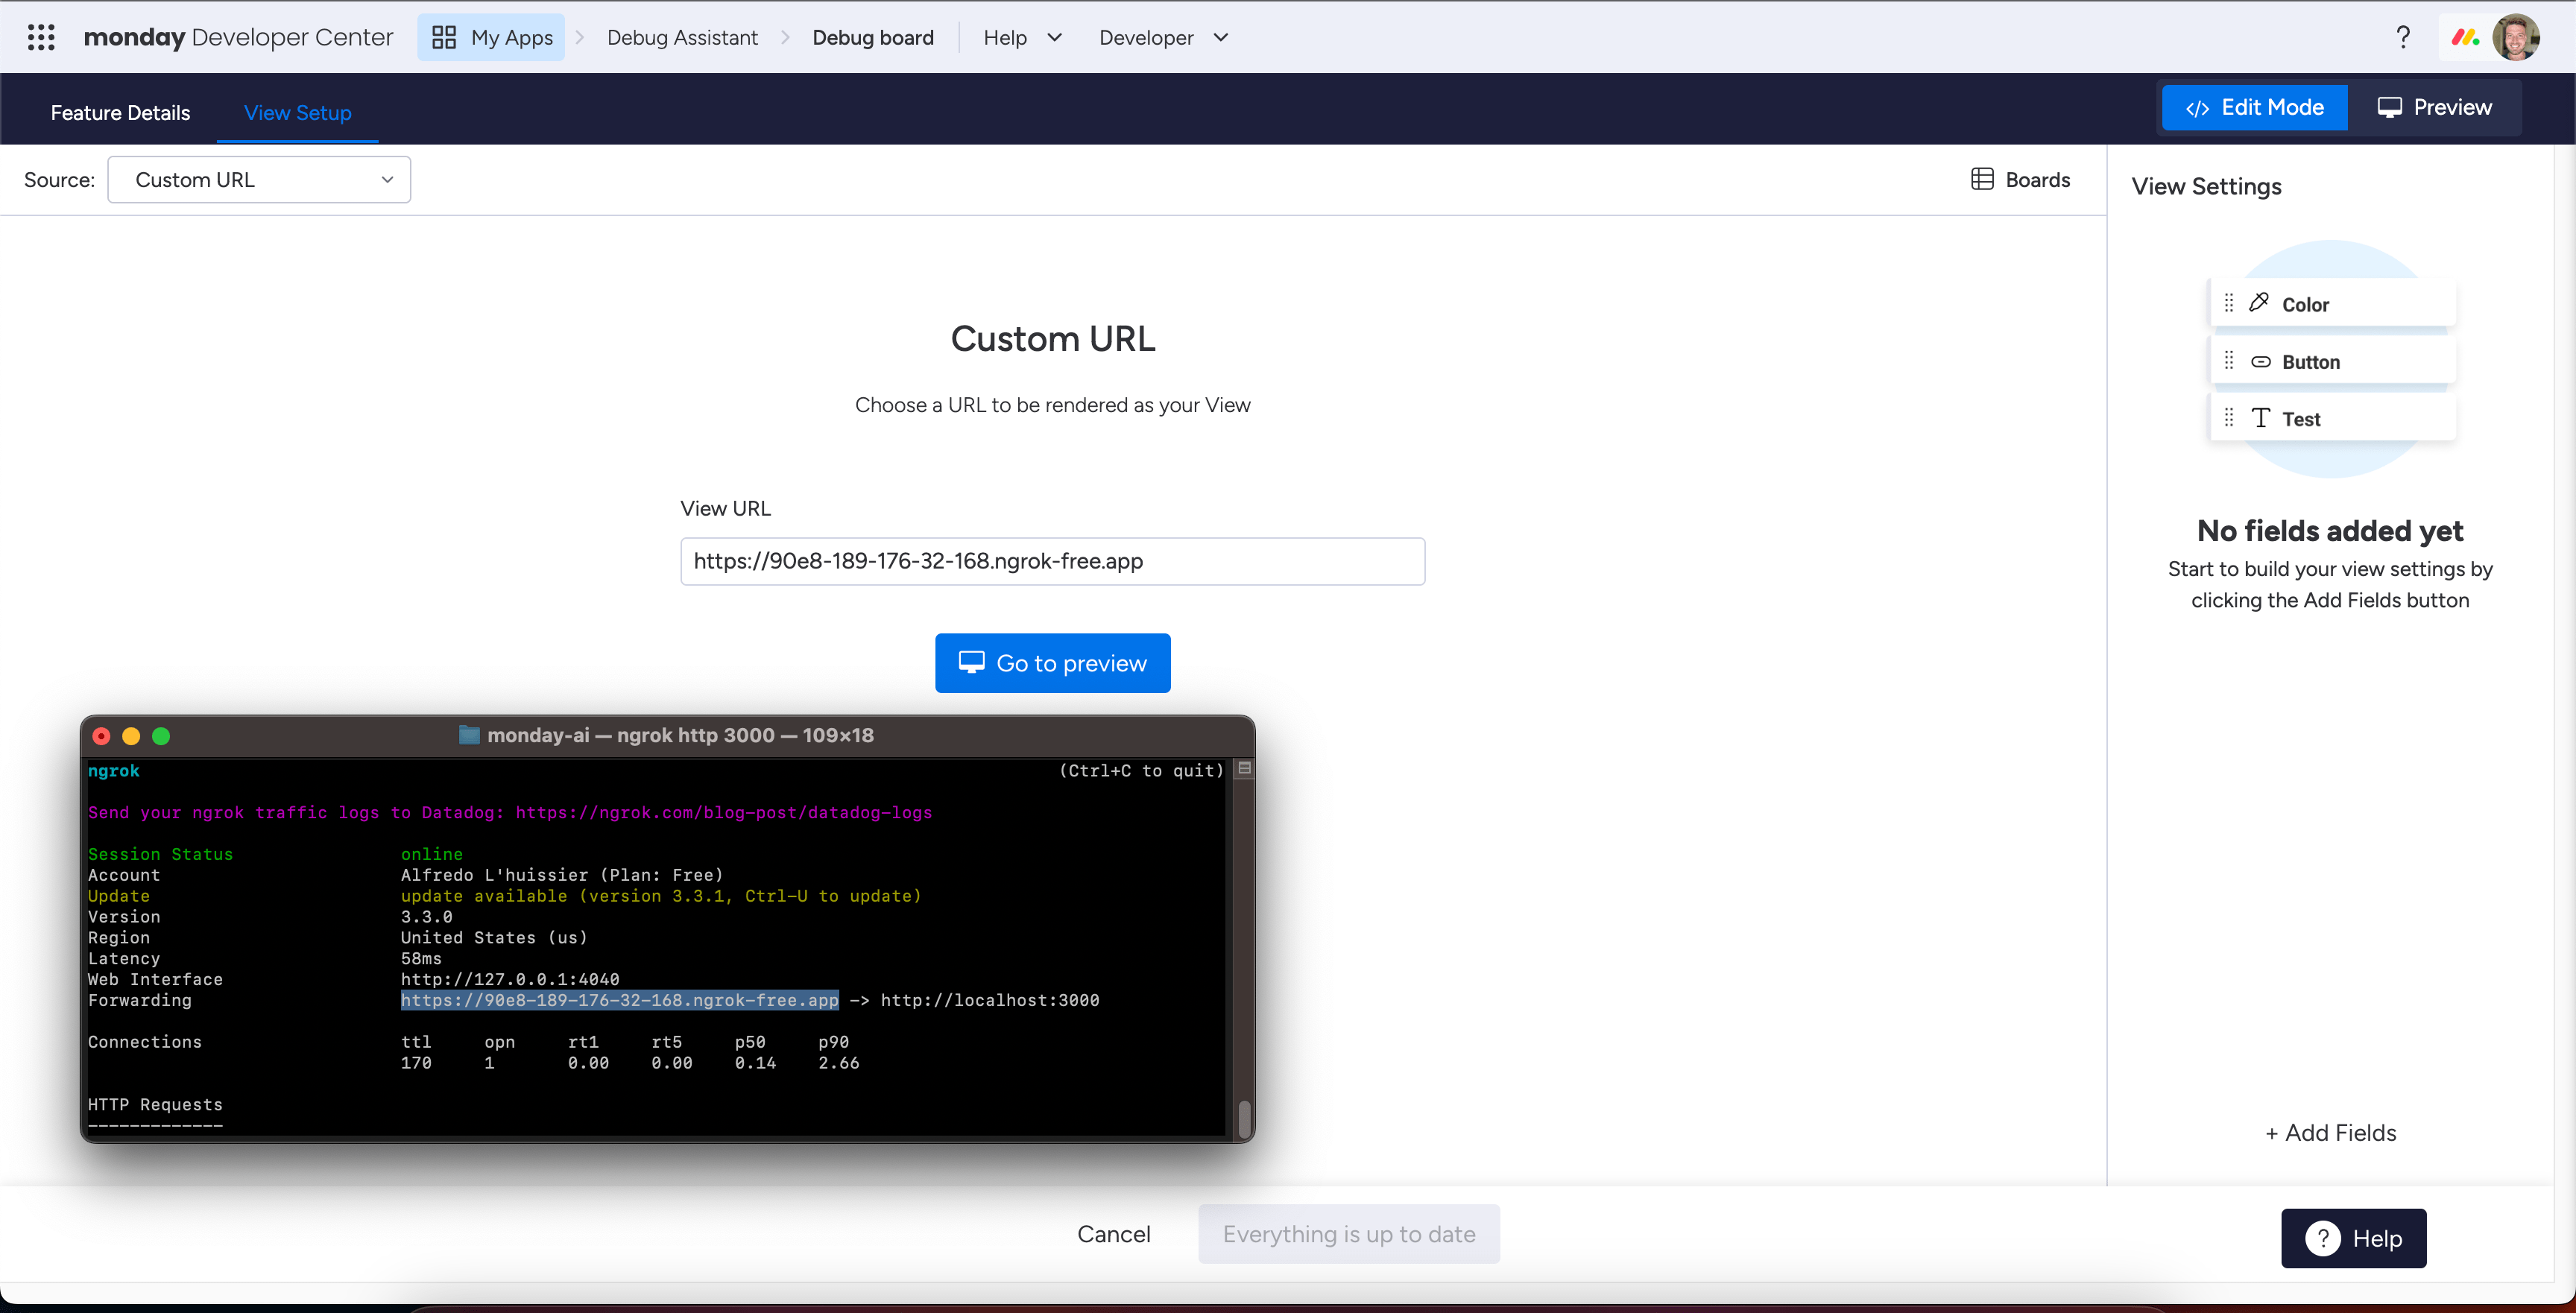2576x1313 pixels.
Task: Select the Button field icon
Action: point(2260,361)
